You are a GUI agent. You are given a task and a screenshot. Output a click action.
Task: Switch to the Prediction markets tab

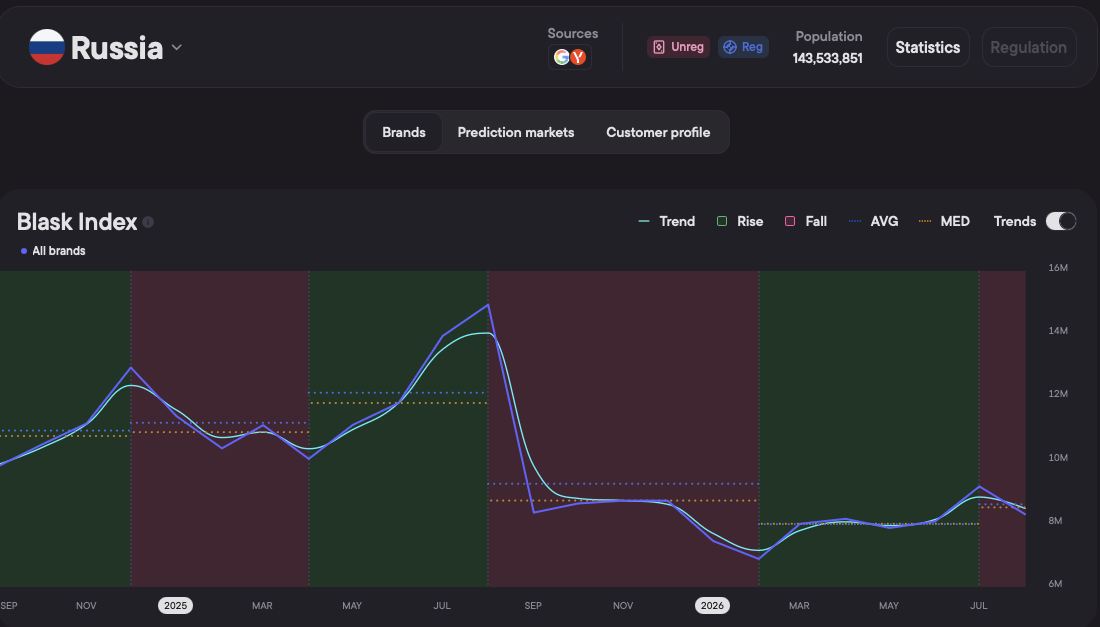click(x=516, y=132)
